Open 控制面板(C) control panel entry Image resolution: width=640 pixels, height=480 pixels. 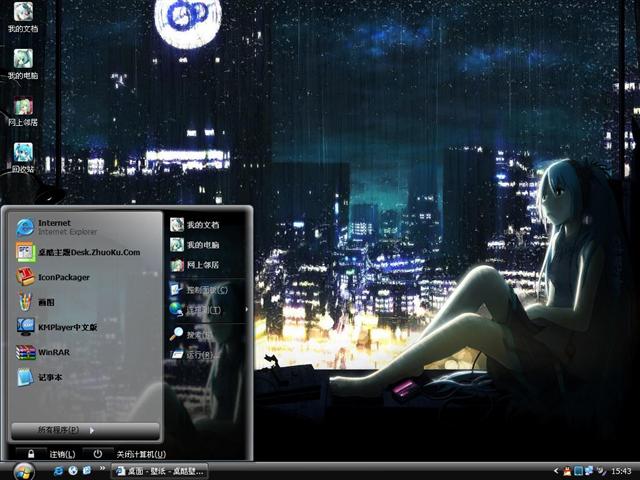pos(207,290)
